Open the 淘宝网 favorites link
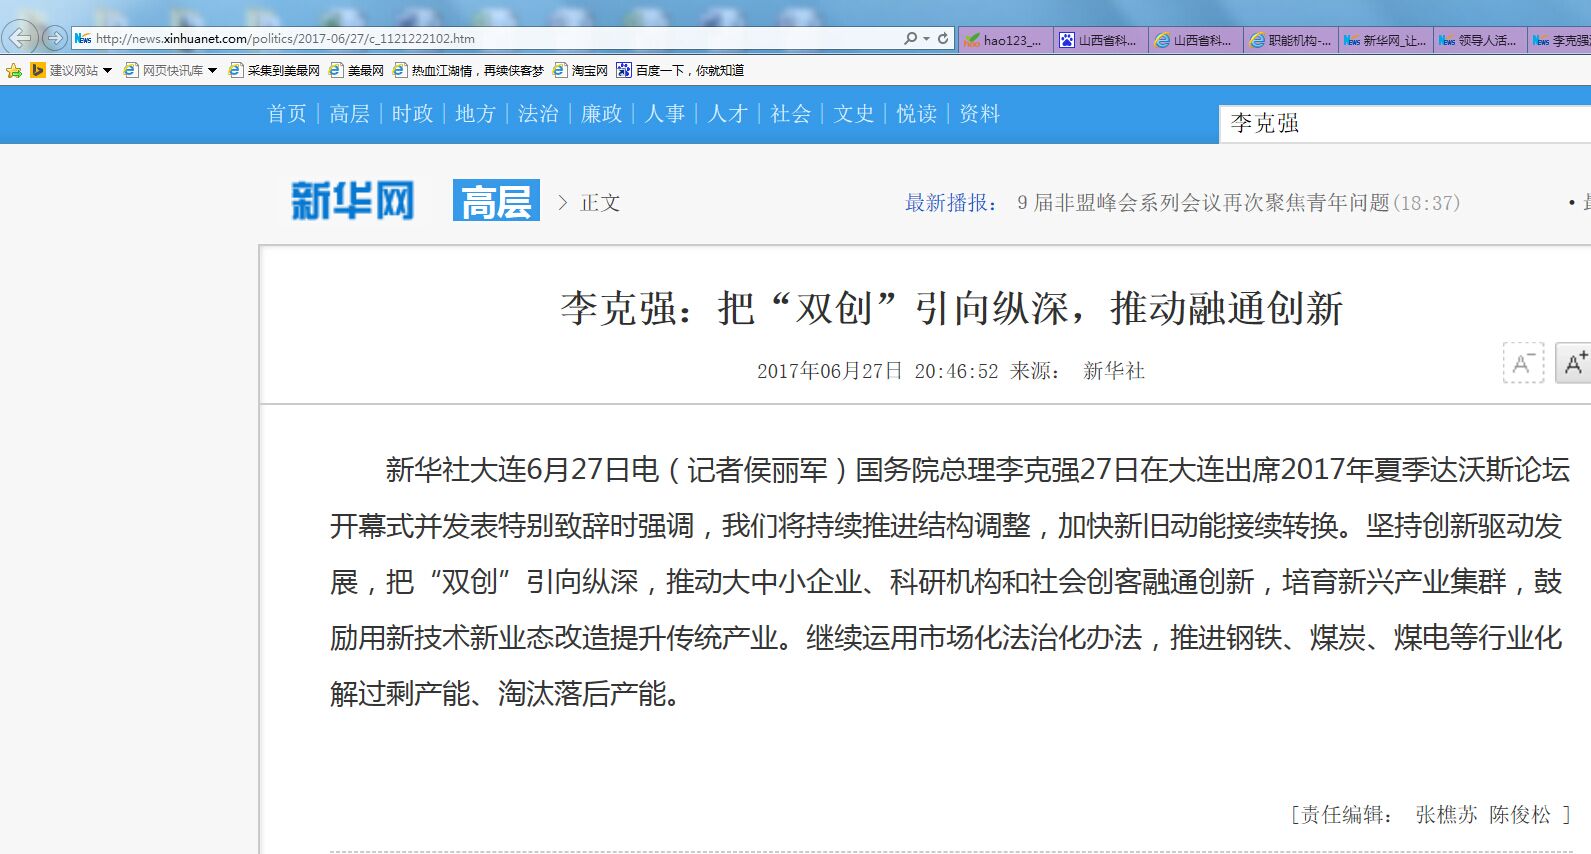This screenshot has height=854, width=1591. coord(581,70)
